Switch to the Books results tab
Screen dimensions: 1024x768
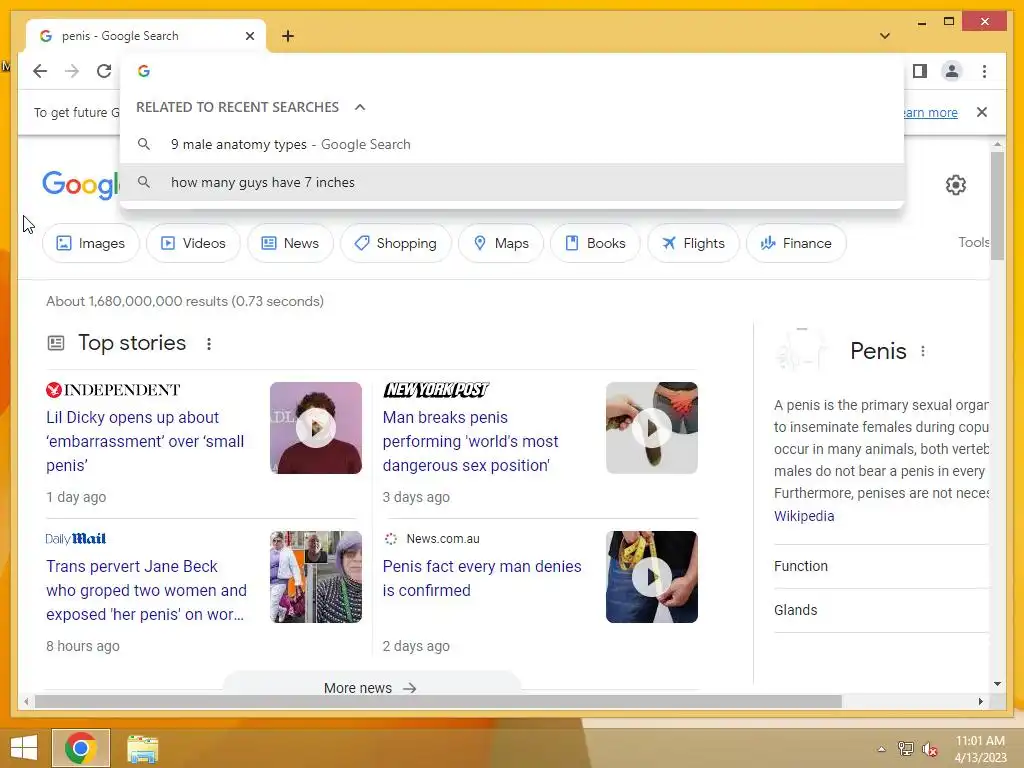point(595,243)
